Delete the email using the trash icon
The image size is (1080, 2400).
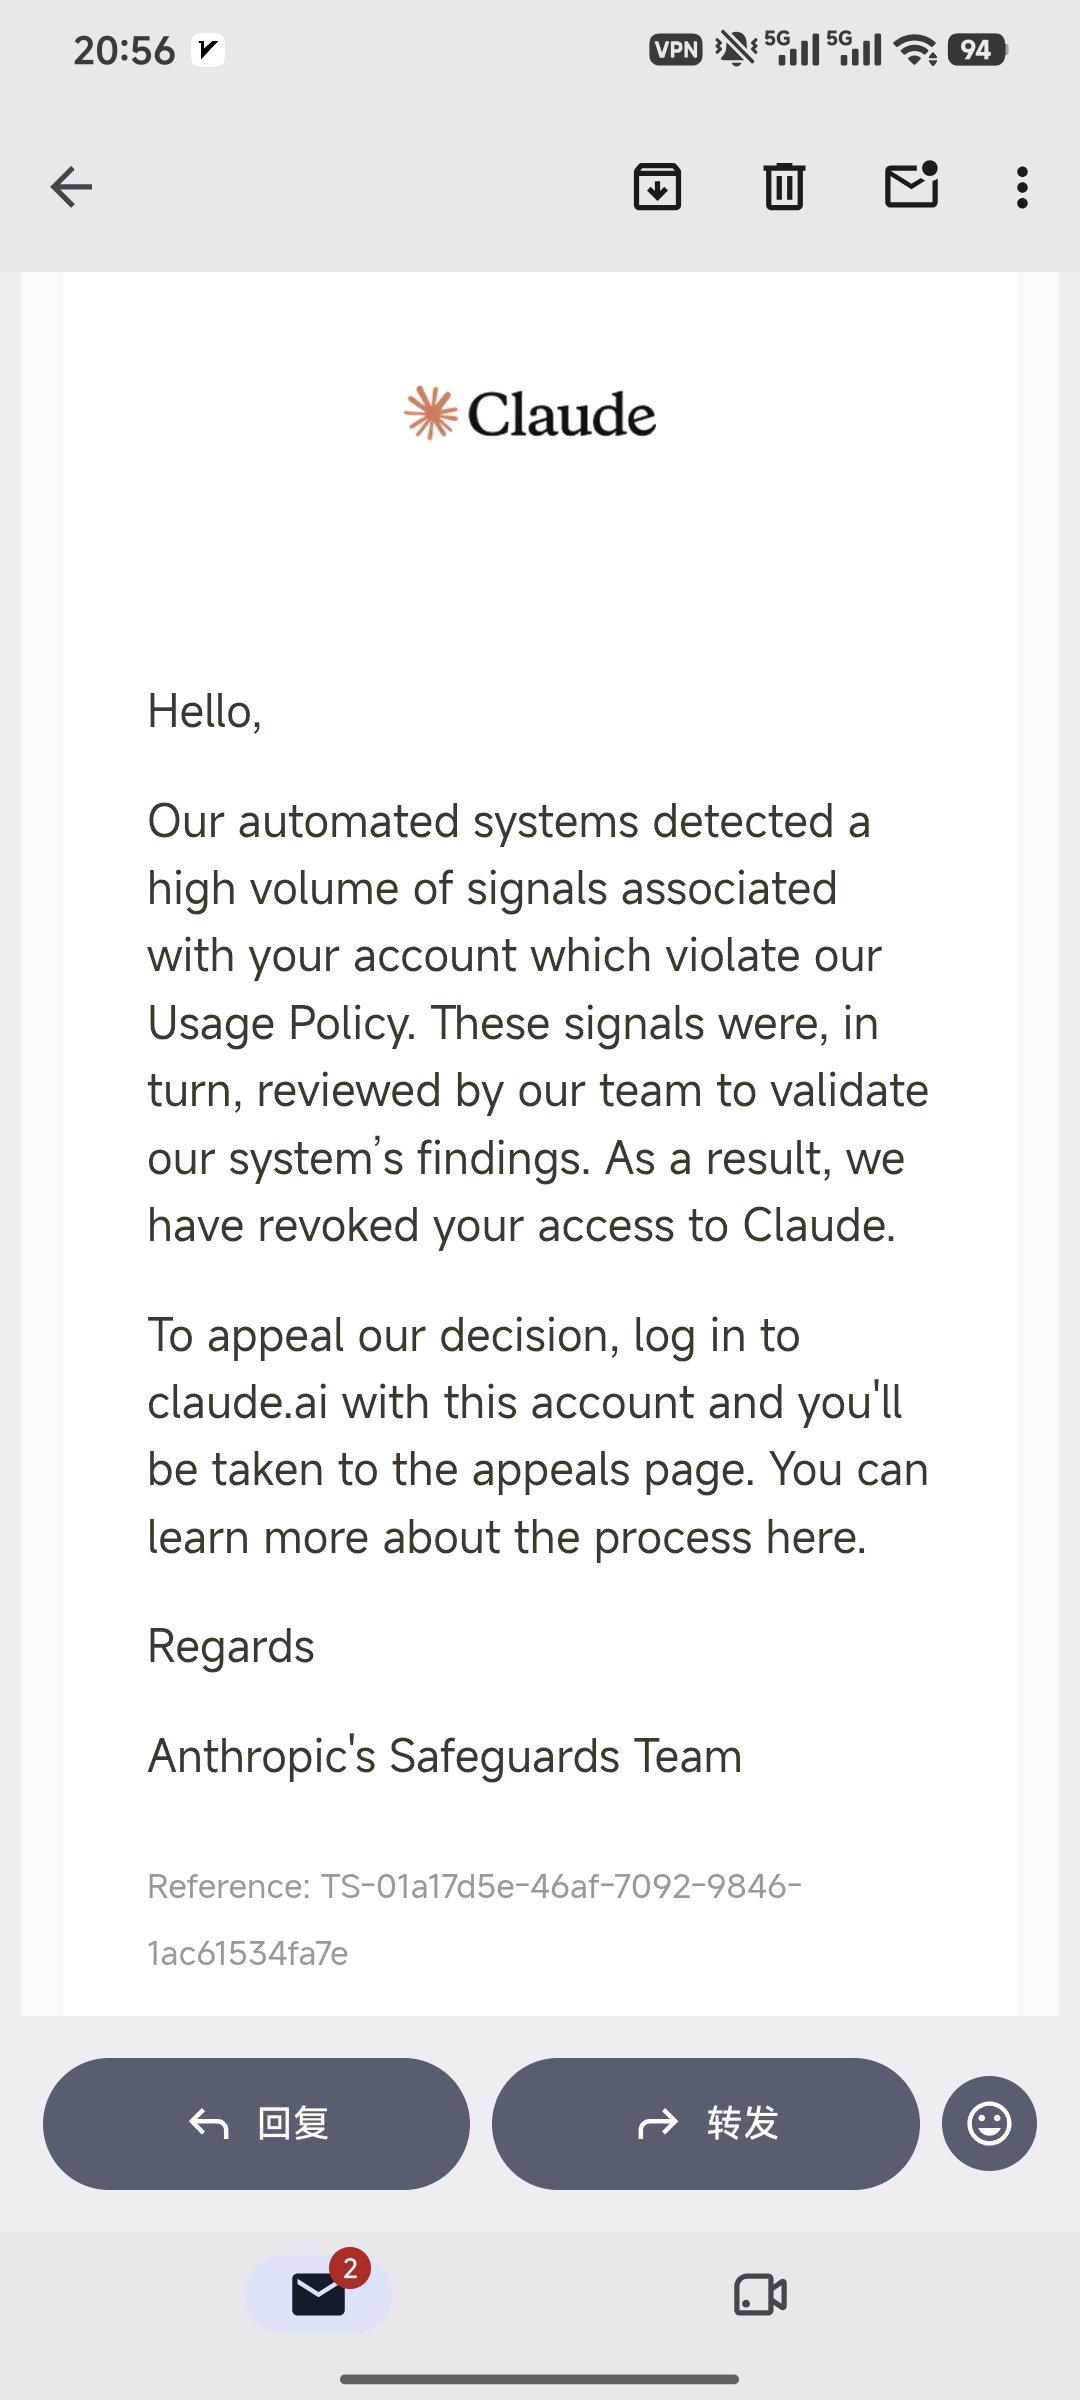pyautogui.click(x=784, y=187)
